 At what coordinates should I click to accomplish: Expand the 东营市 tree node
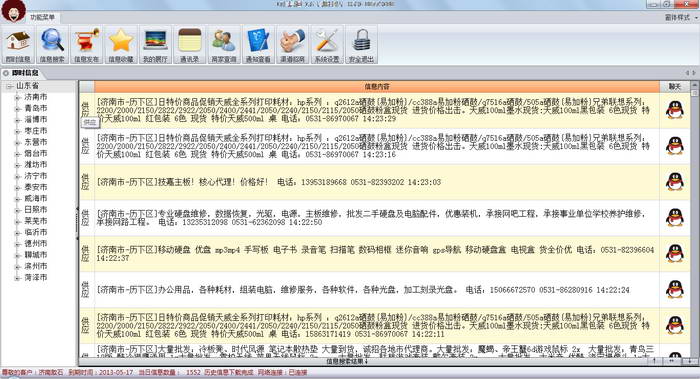tap(17, 142)
